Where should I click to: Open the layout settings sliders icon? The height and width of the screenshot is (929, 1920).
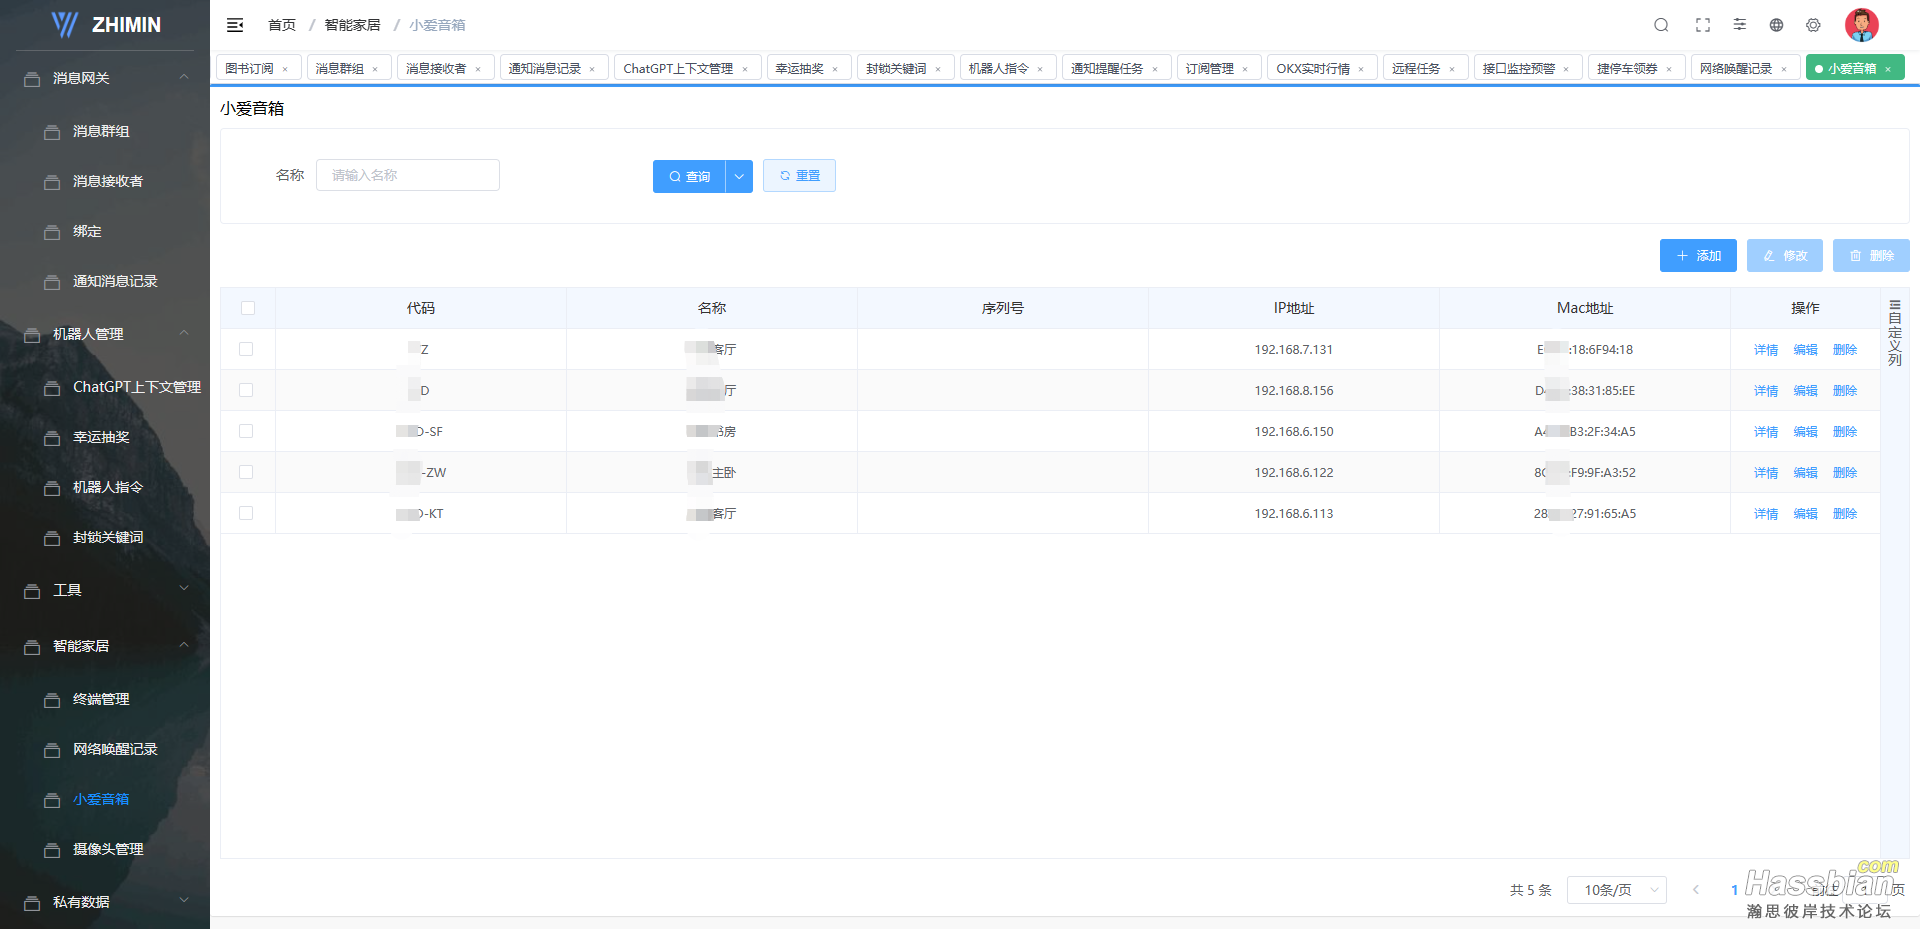[x=1740, y=25]
